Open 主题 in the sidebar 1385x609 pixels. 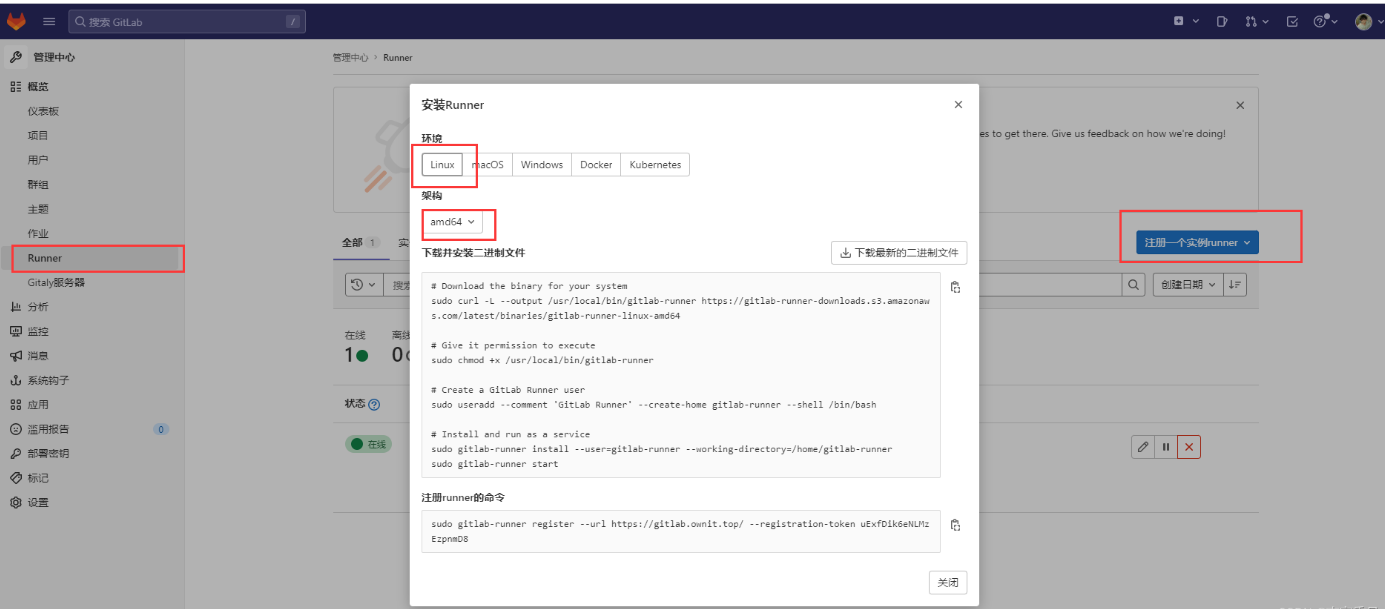tap(38, 209)
